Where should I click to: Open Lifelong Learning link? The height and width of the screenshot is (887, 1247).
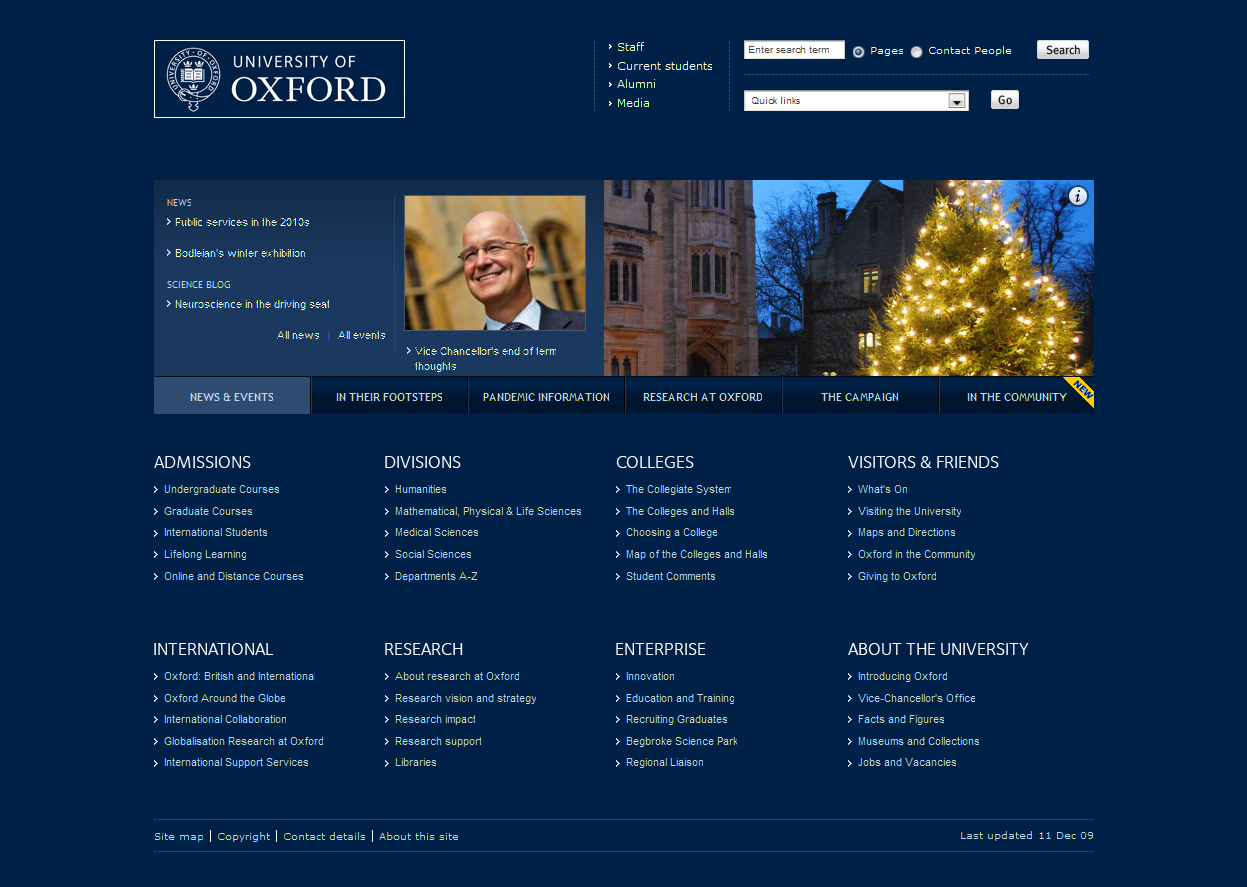tap(205, 555)
